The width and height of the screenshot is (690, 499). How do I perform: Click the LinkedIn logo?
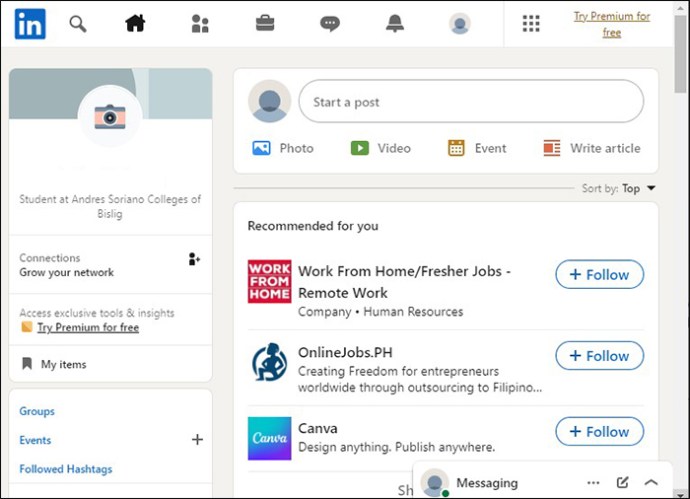pyautogui.click(x=30, y=24)
